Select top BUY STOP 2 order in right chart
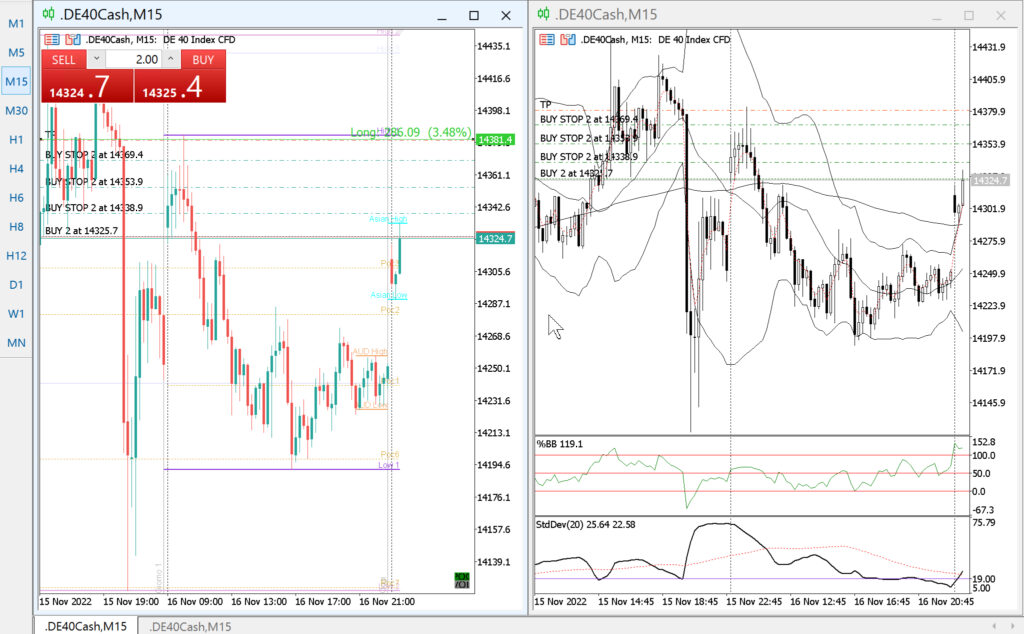 [588, 119]
